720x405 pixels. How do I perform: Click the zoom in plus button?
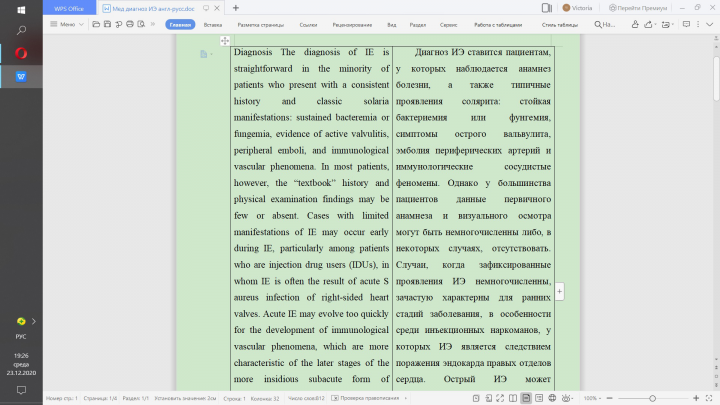pos(696,398)
